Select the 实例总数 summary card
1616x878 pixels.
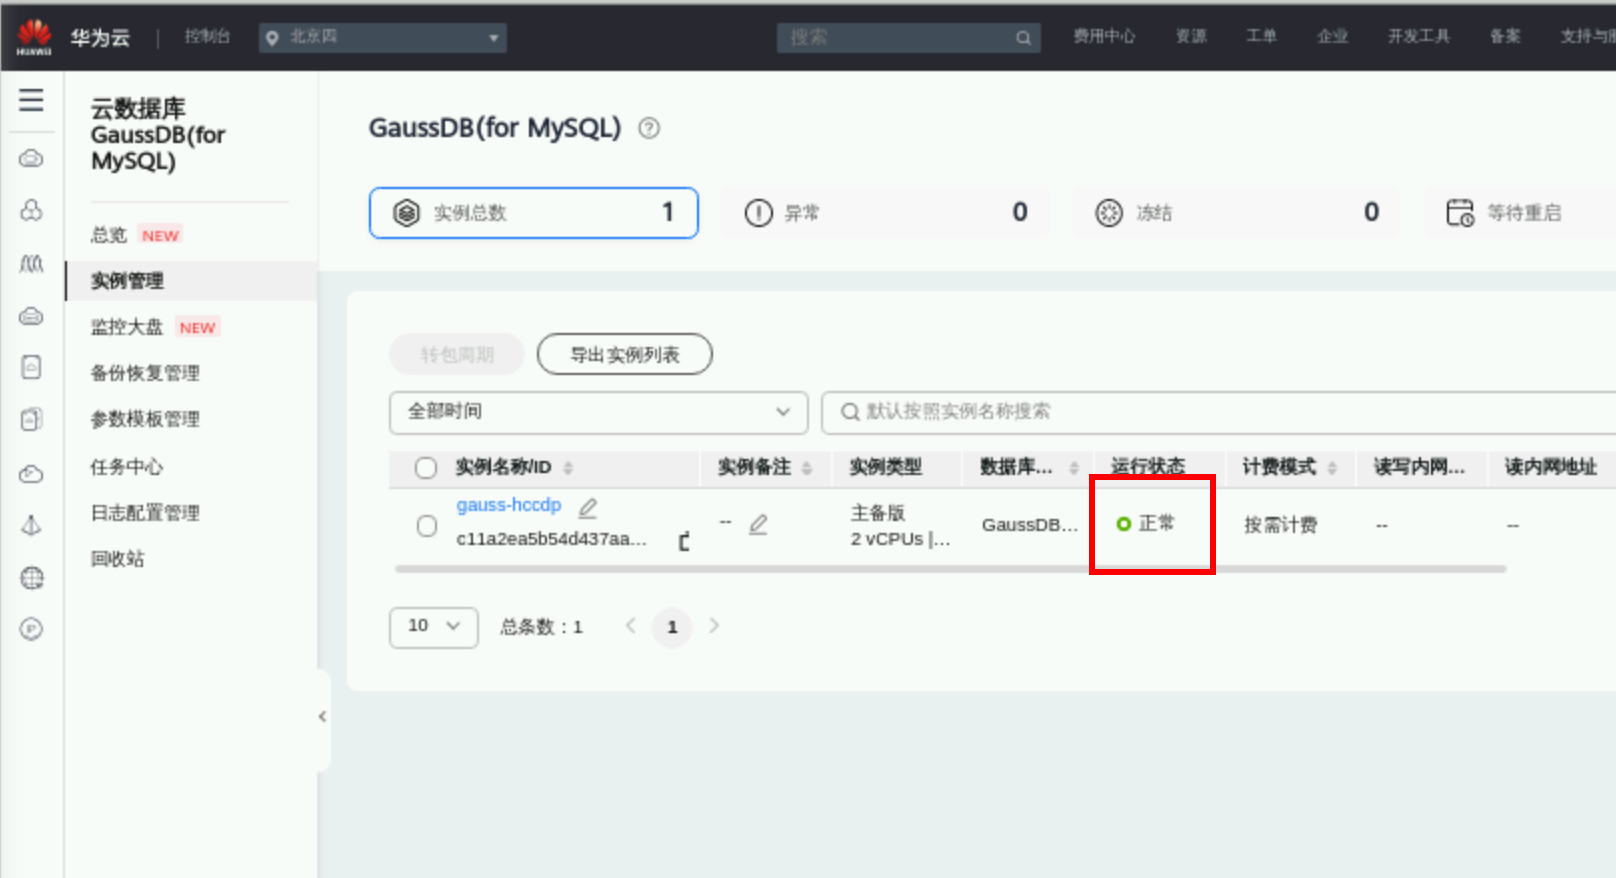tap(534, 213)
